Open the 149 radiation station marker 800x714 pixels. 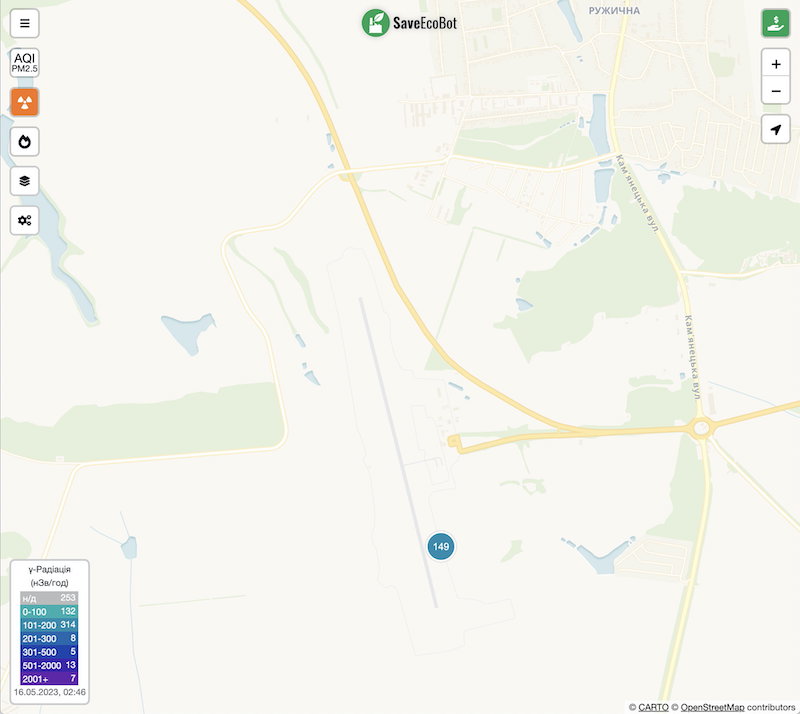[x=441, y=547]
